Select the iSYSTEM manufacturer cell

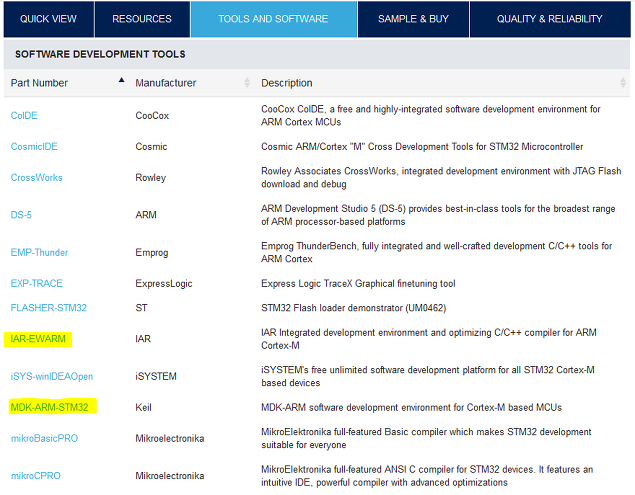(156, 376)
